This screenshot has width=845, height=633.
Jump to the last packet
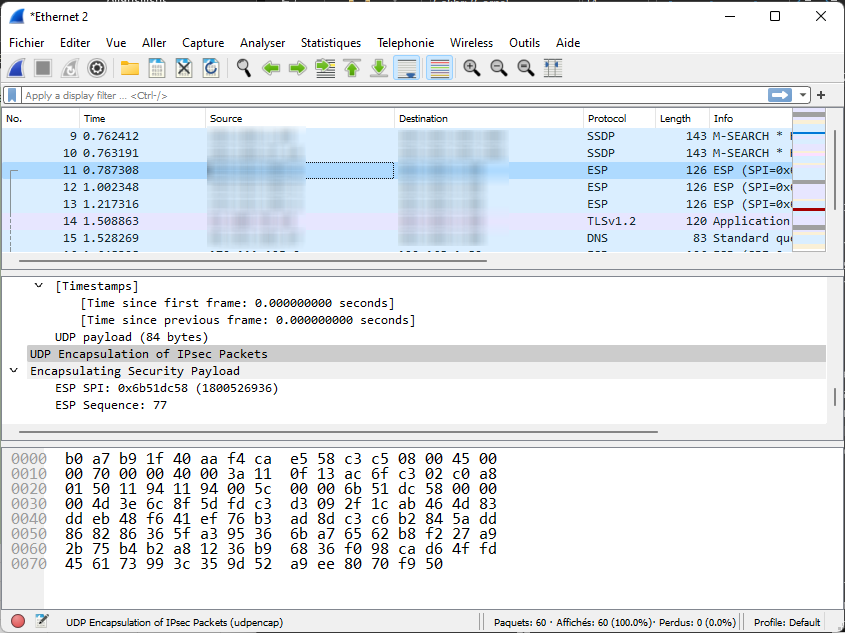pos(379,68)
